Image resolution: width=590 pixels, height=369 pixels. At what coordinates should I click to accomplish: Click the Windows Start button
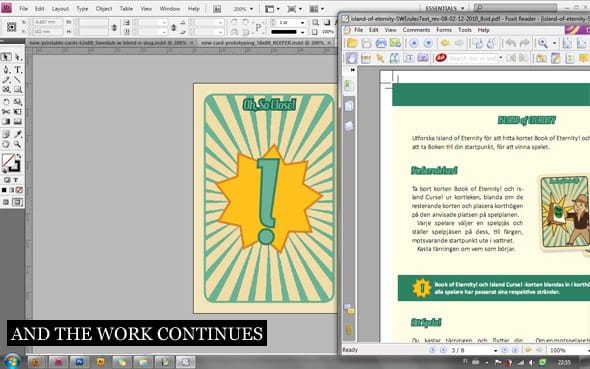12,361
